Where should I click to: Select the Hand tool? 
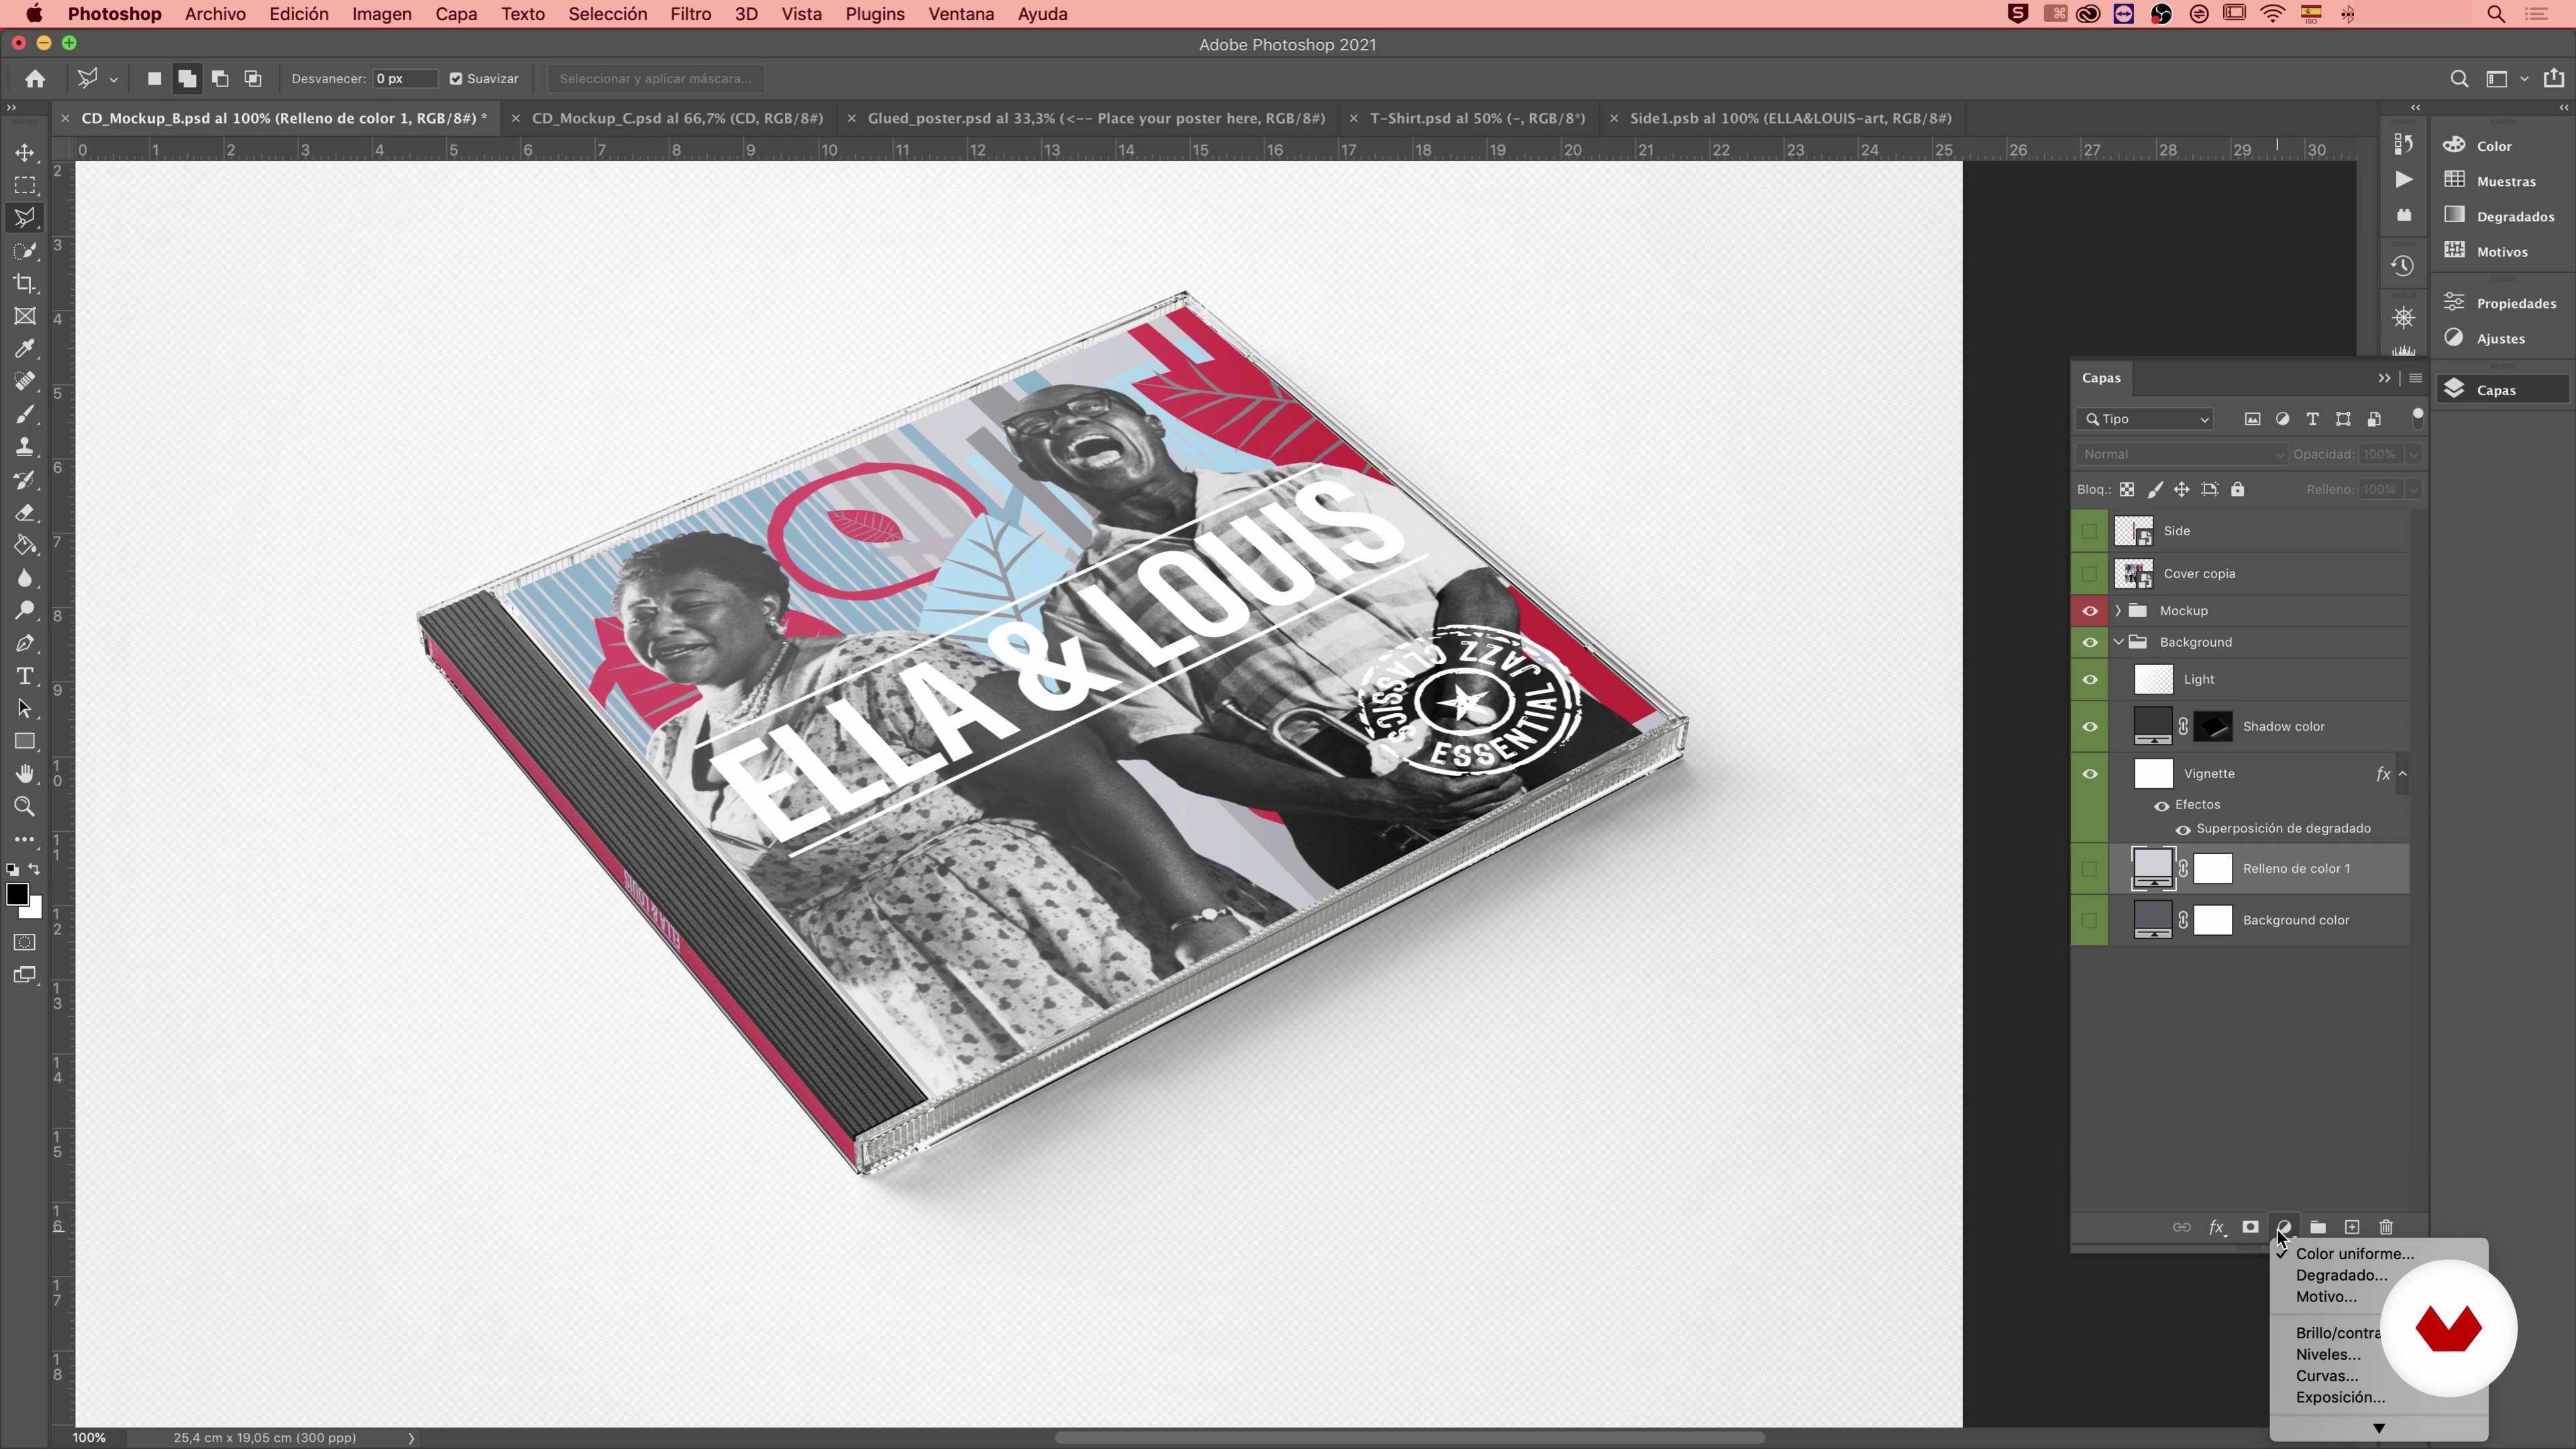coord(25,774)
